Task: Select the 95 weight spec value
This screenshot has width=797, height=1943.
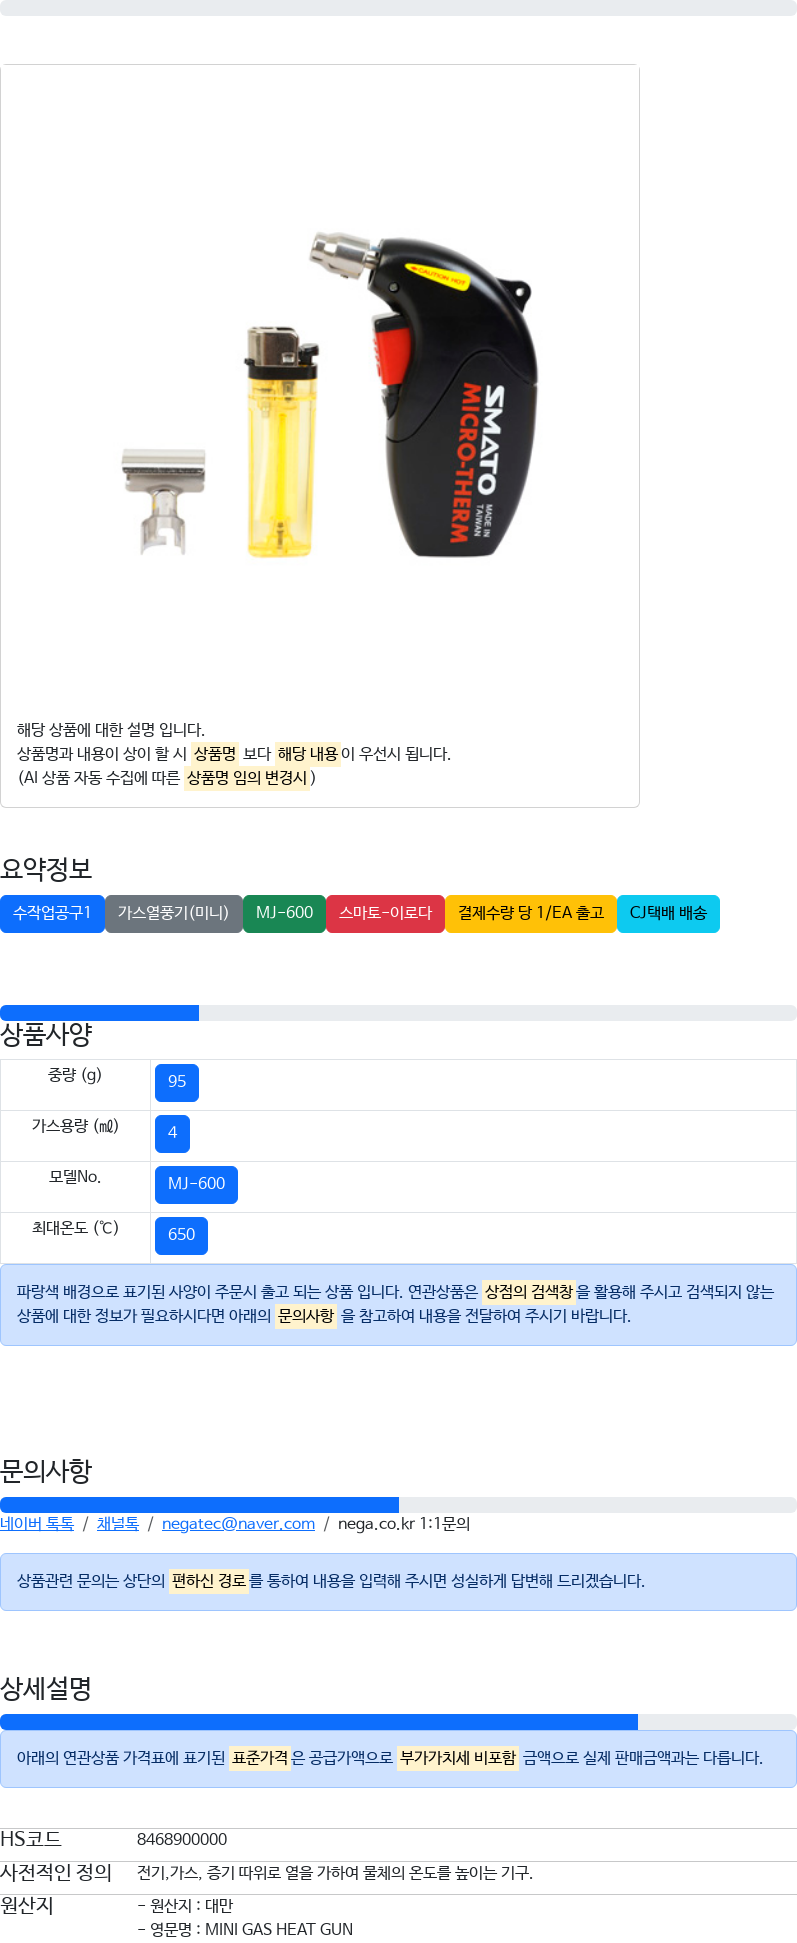Action: [177, 1082]
